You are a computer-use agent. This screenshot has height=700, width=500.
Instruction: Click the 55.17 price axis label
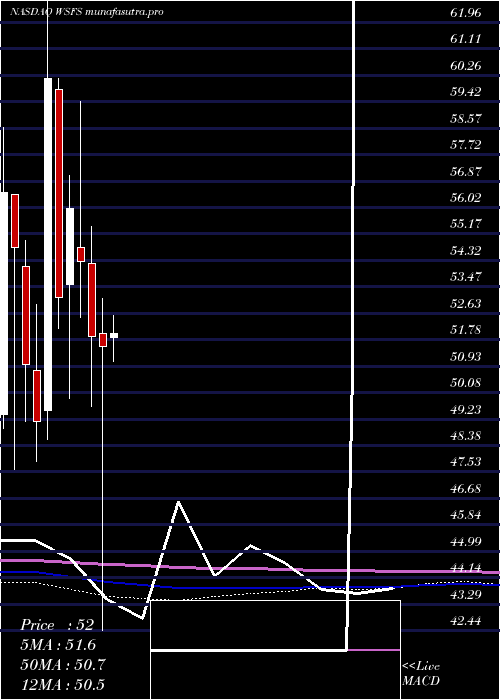coord(466,224)
